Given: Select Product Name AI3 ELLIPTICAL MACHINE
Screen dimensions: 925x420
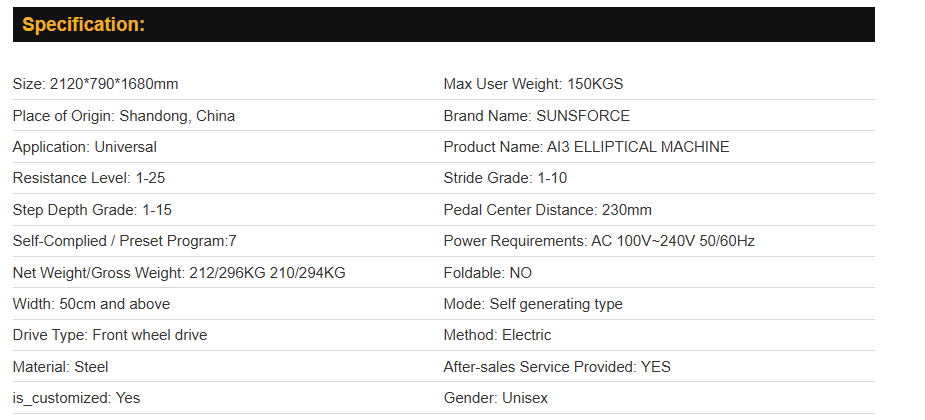Looking at the screenshot, I should point(586,147).
